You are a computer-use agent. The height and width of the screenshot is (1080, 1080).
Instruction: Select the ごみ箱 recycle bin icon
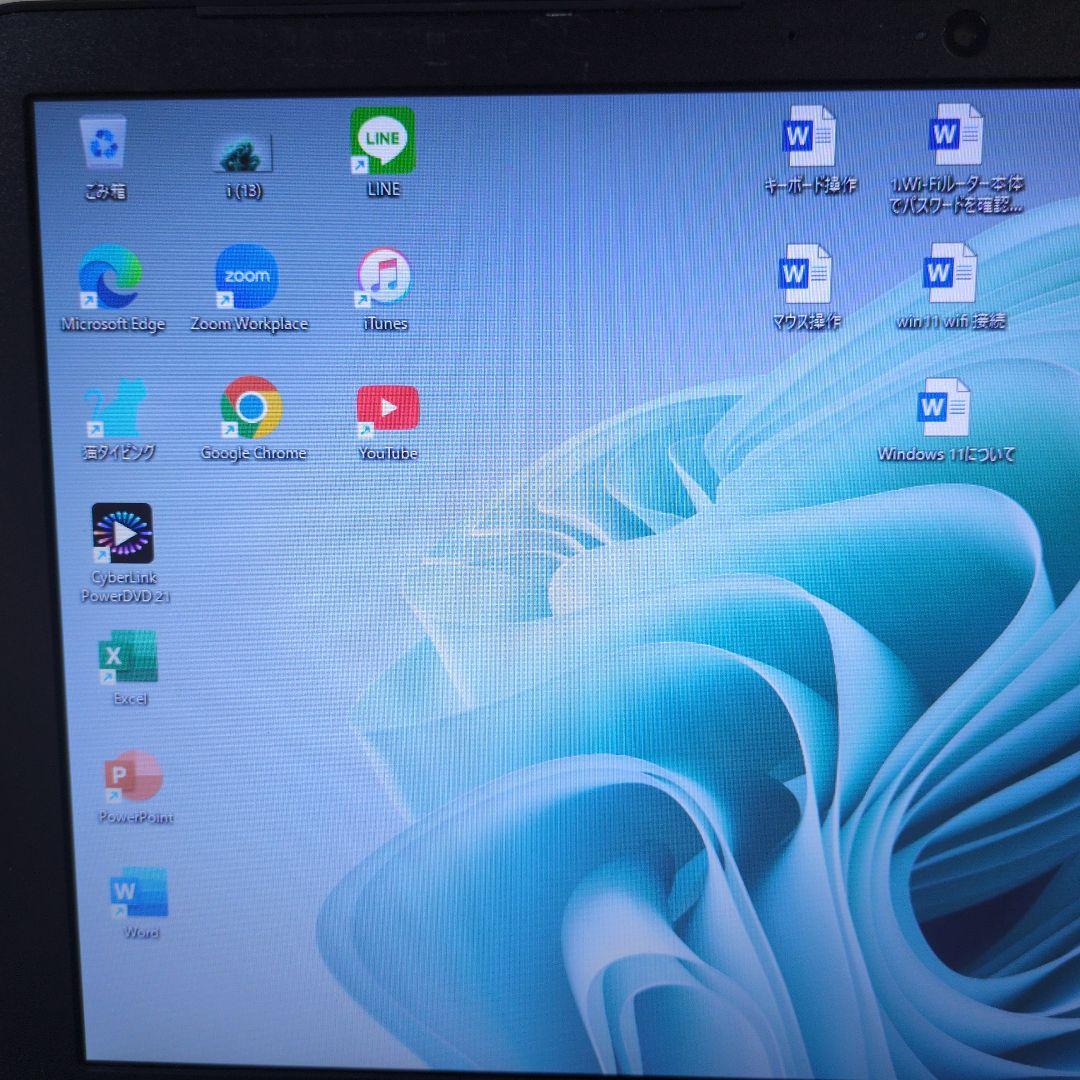coord(104,145)
